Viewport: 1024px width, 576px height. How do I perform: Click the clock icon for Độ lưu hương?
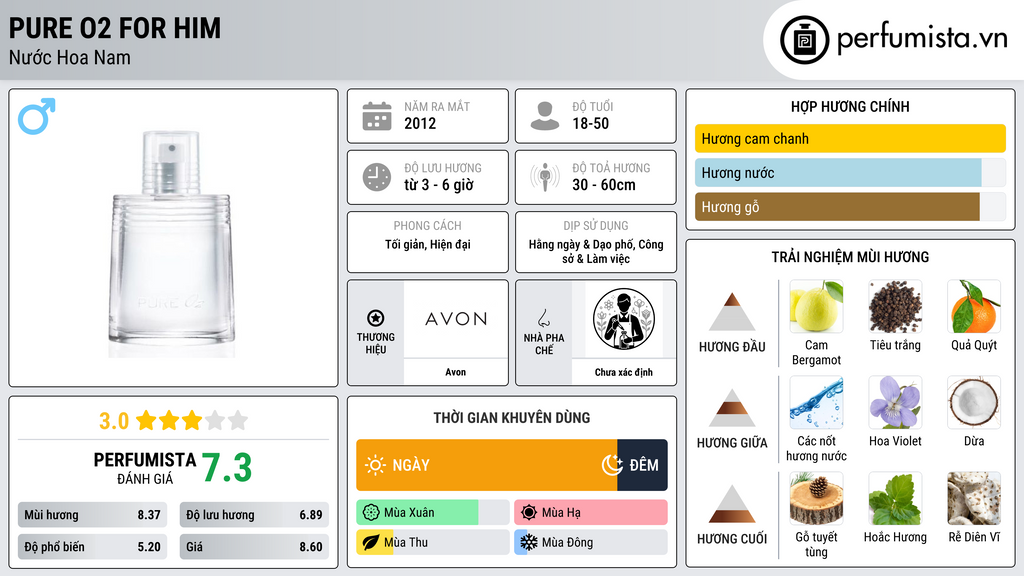click(377, 177)
